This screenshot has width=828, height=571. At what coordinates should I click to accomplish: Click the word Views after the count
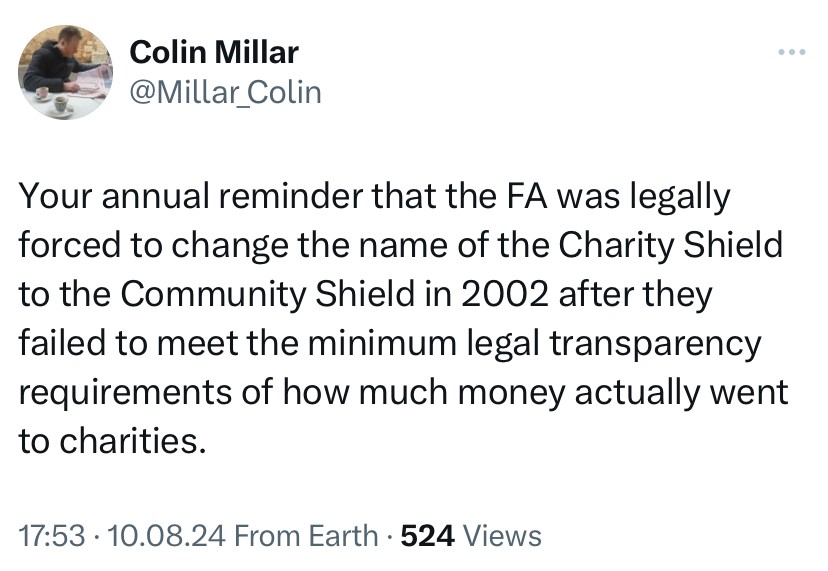click(x=504, y=536)
